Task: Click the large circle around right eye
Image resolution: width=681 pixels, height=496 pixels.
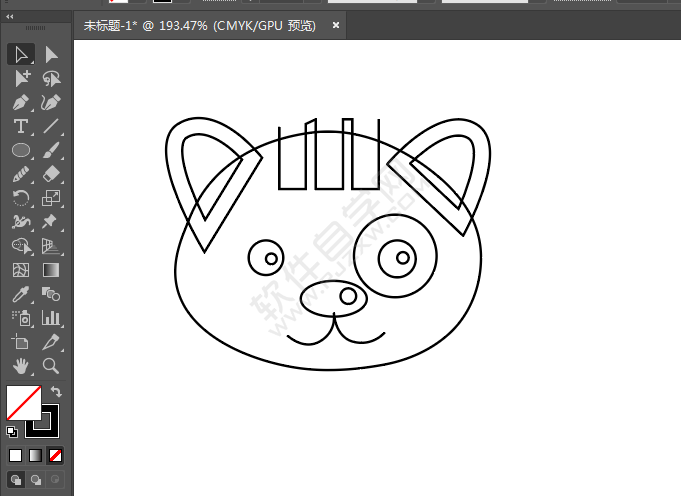Action: coord(396,256)
